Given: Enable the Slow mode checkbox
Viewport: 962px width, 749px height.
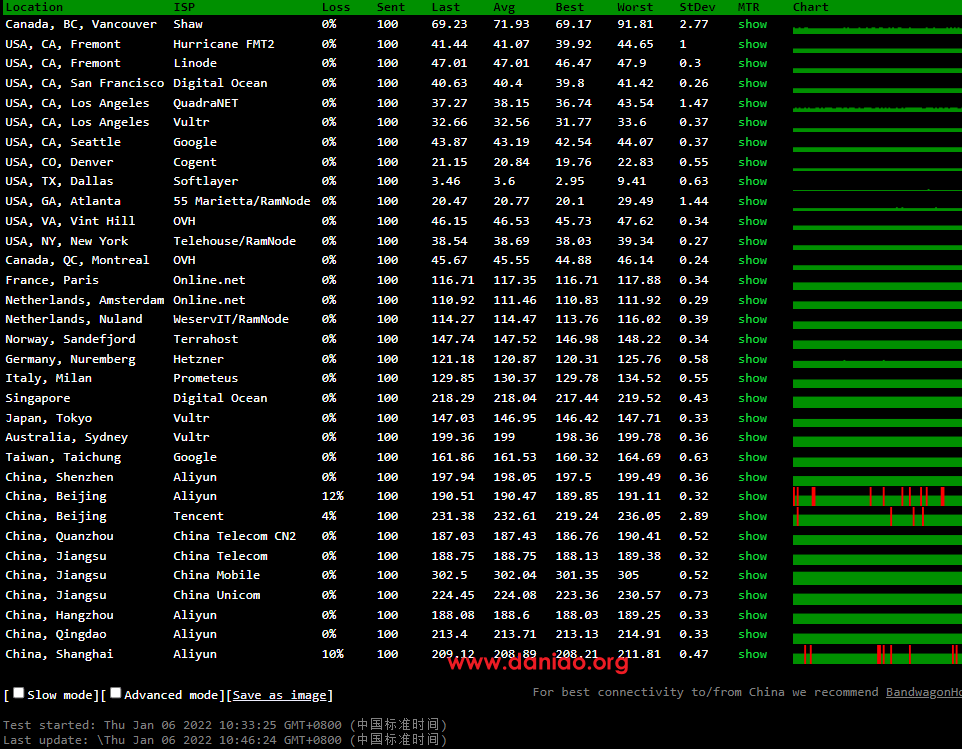Looking at the screenshot, I should [x=19, y=693].
